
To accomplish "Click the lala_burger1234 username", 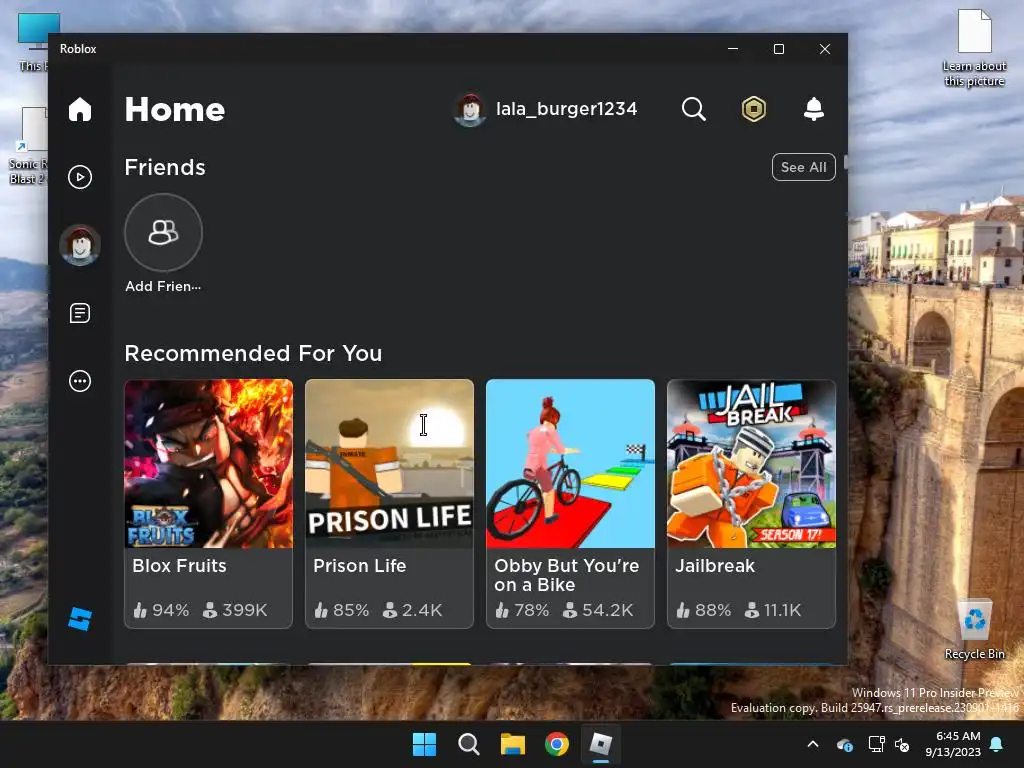I will [566, 109].
